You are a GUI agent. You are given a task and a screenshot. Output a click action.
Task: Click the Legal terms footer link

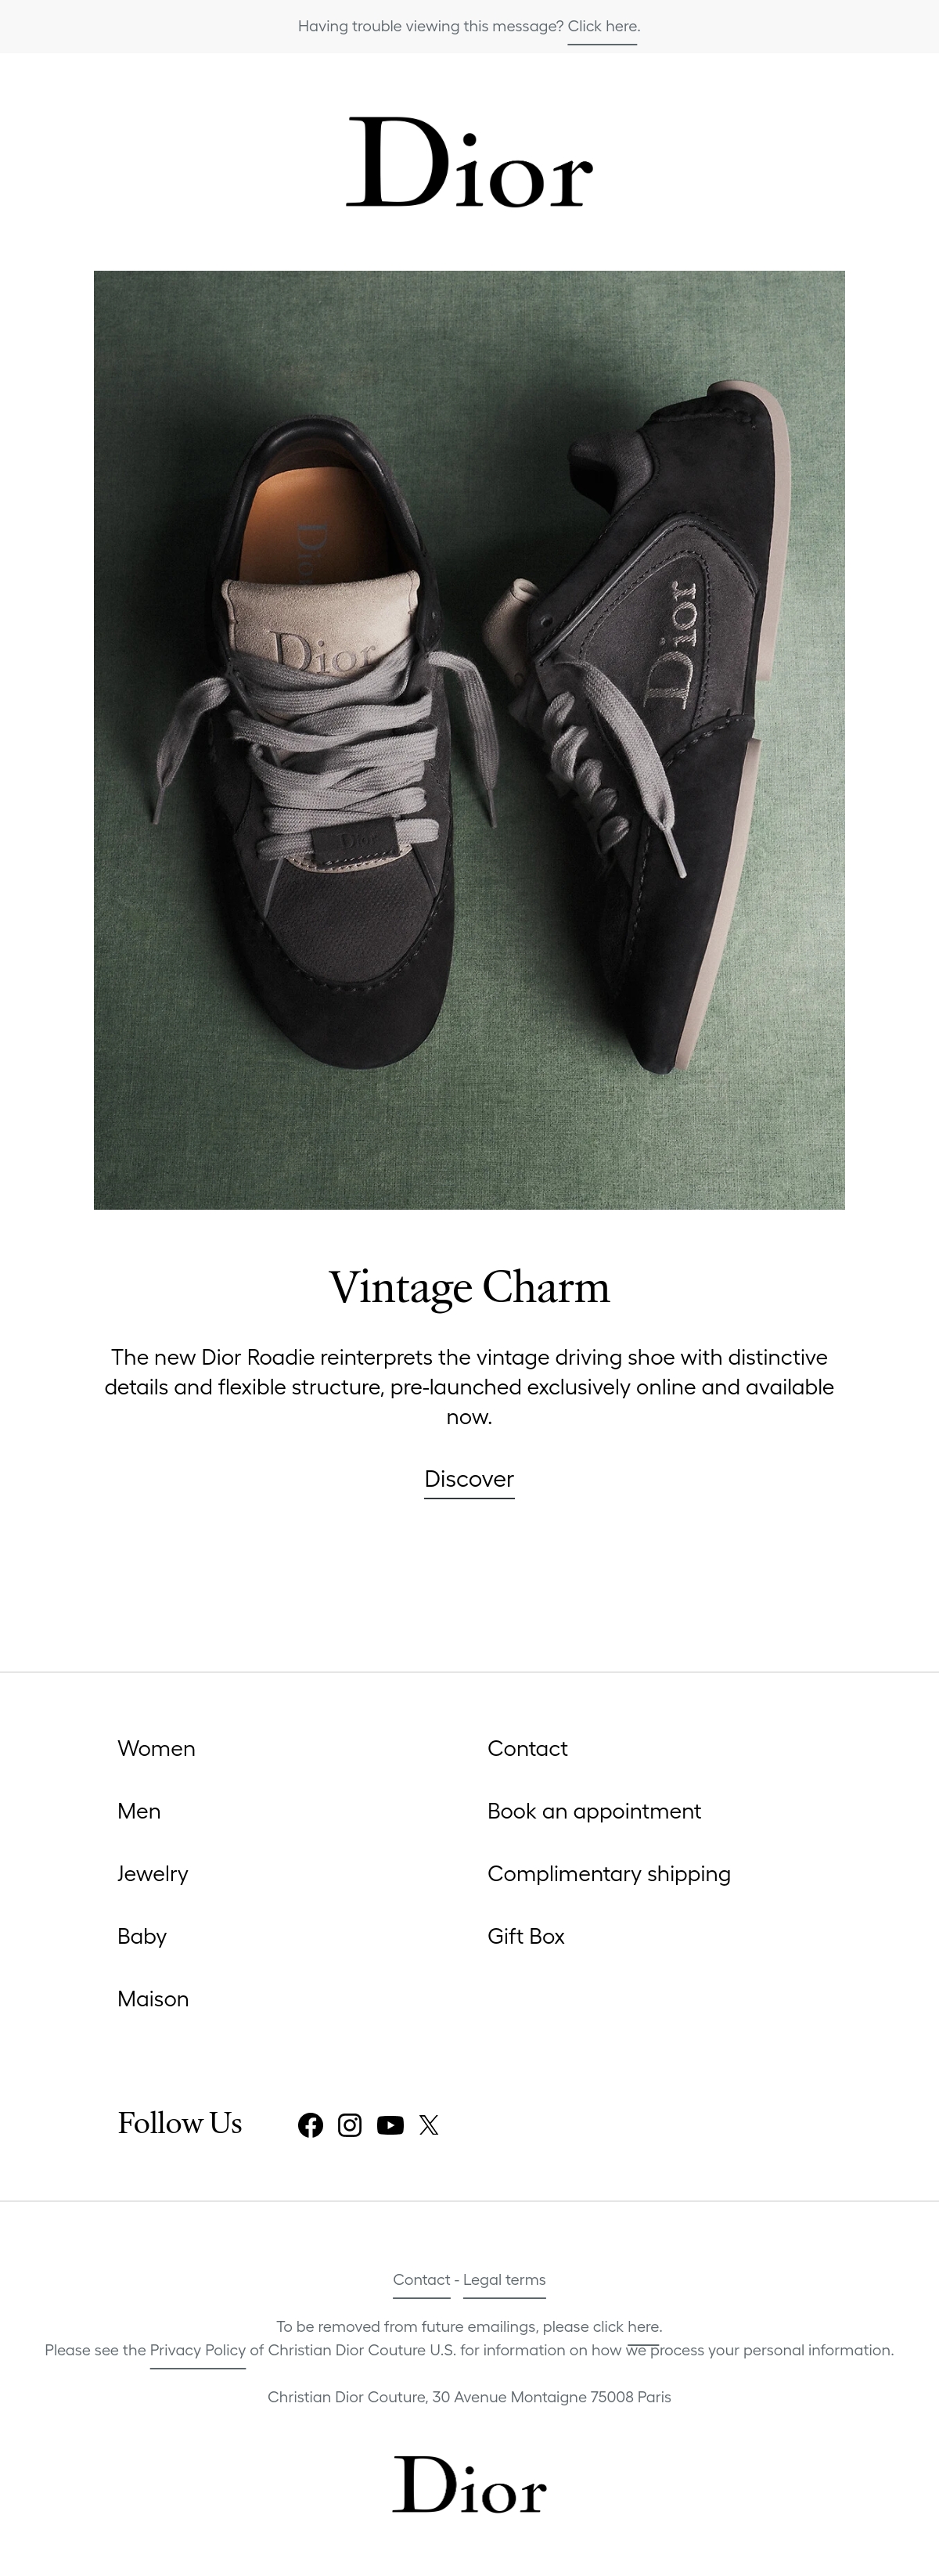coord(504,2279)
